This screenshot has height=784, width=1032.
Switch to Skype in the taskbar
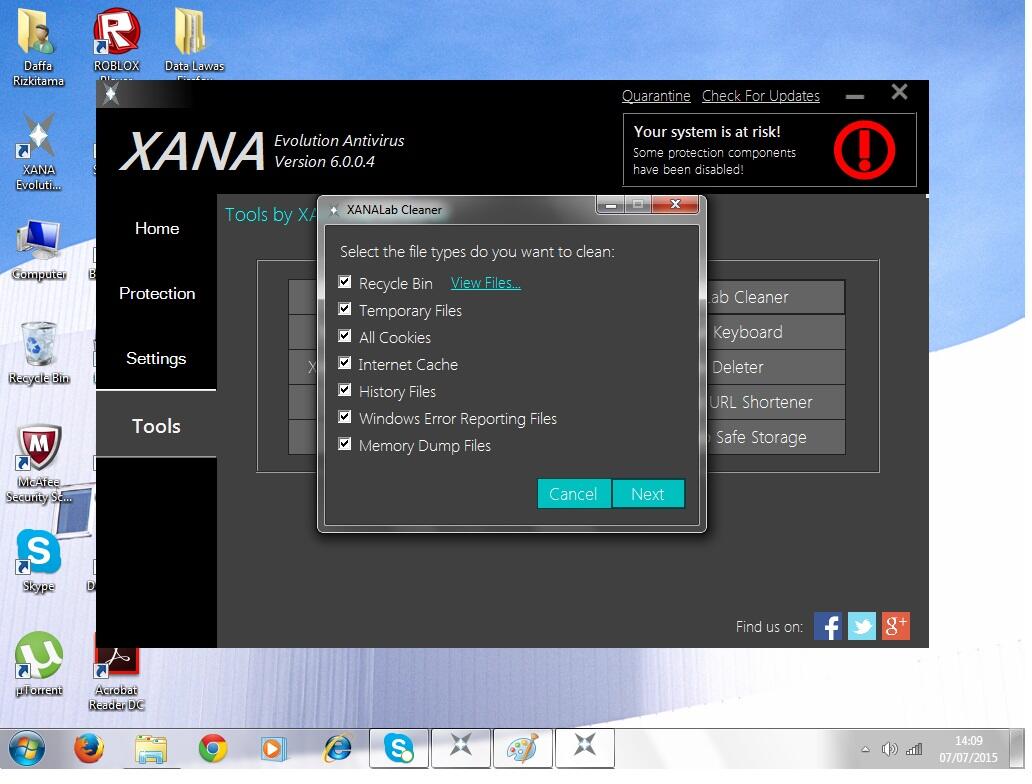(399, 748)
